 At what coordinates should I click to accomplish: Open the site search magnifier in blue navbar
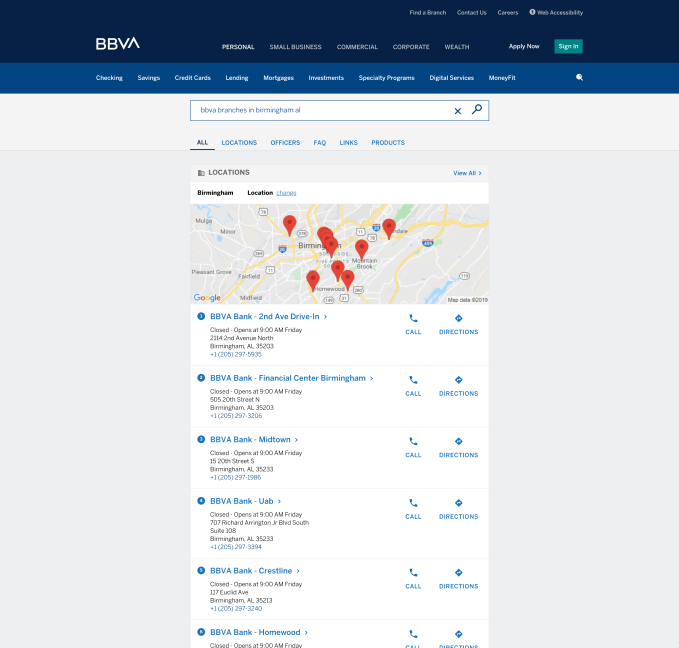pyautogui.click(x=579, y=78)
